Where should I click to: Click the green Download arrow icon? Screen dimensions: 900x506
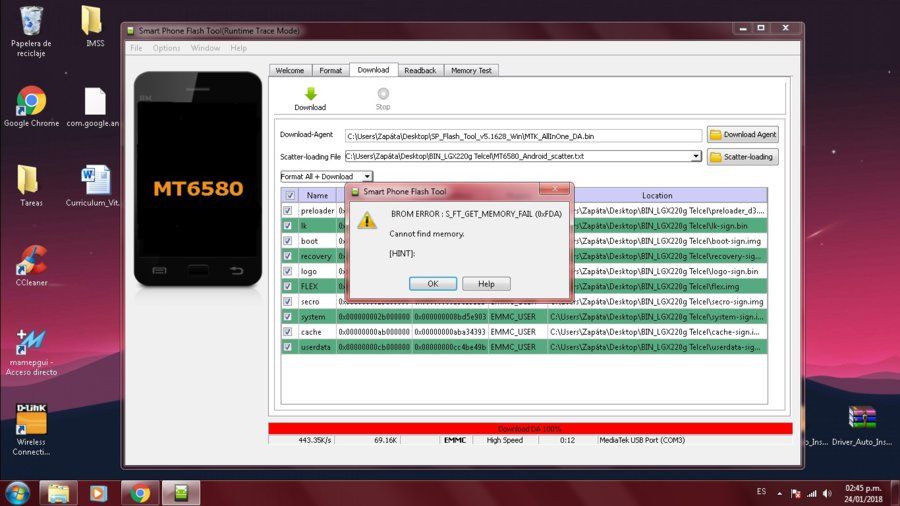point(311,94)
